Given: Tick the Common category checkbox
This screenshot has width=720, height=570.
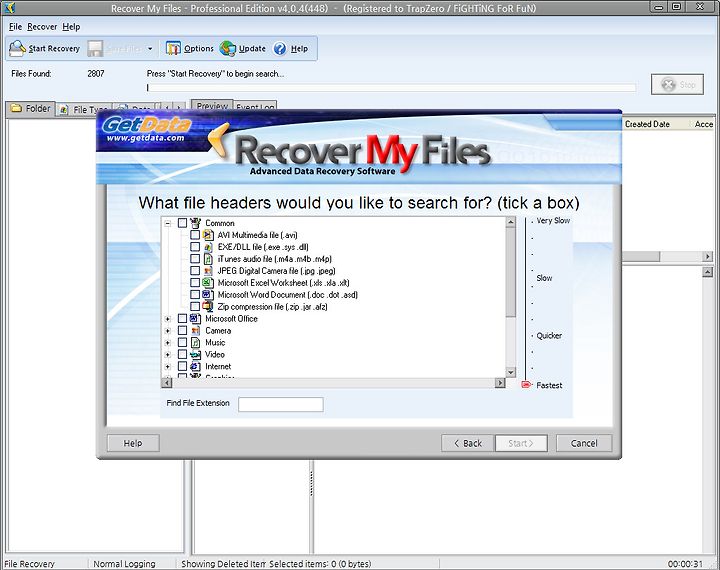Looking at the screenshot, I should (182, 223).
